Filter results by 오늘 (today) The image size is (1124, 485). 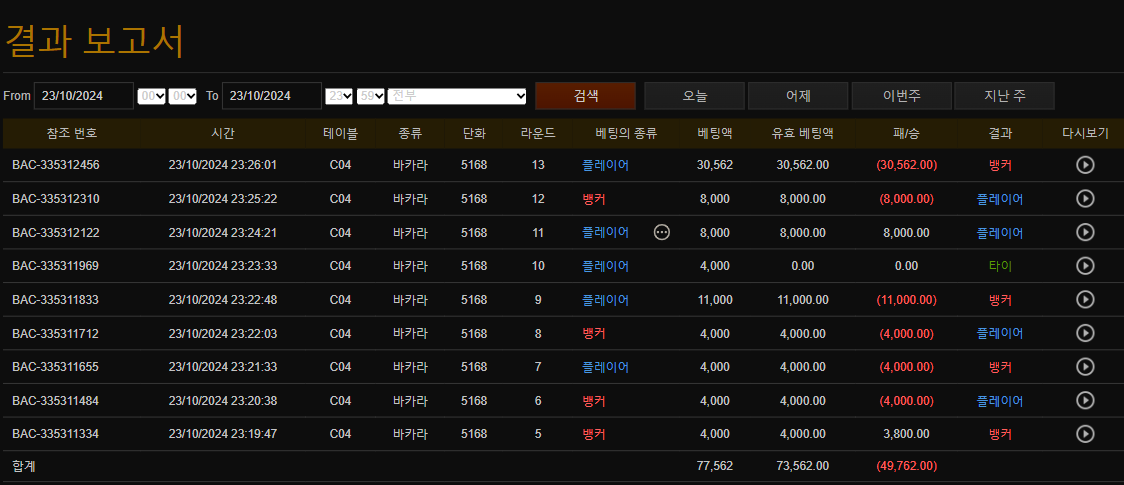[694, 96]
